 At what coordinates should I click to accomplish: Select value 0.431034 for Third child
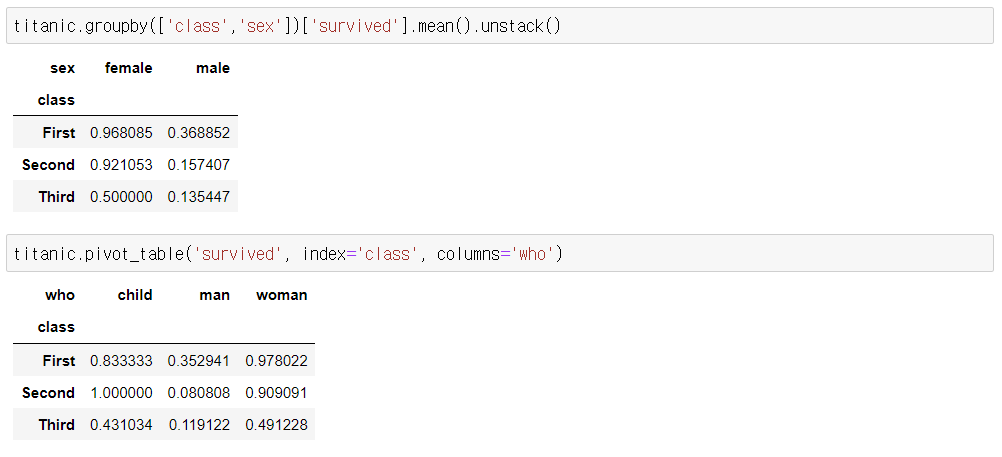pos(121,424)
